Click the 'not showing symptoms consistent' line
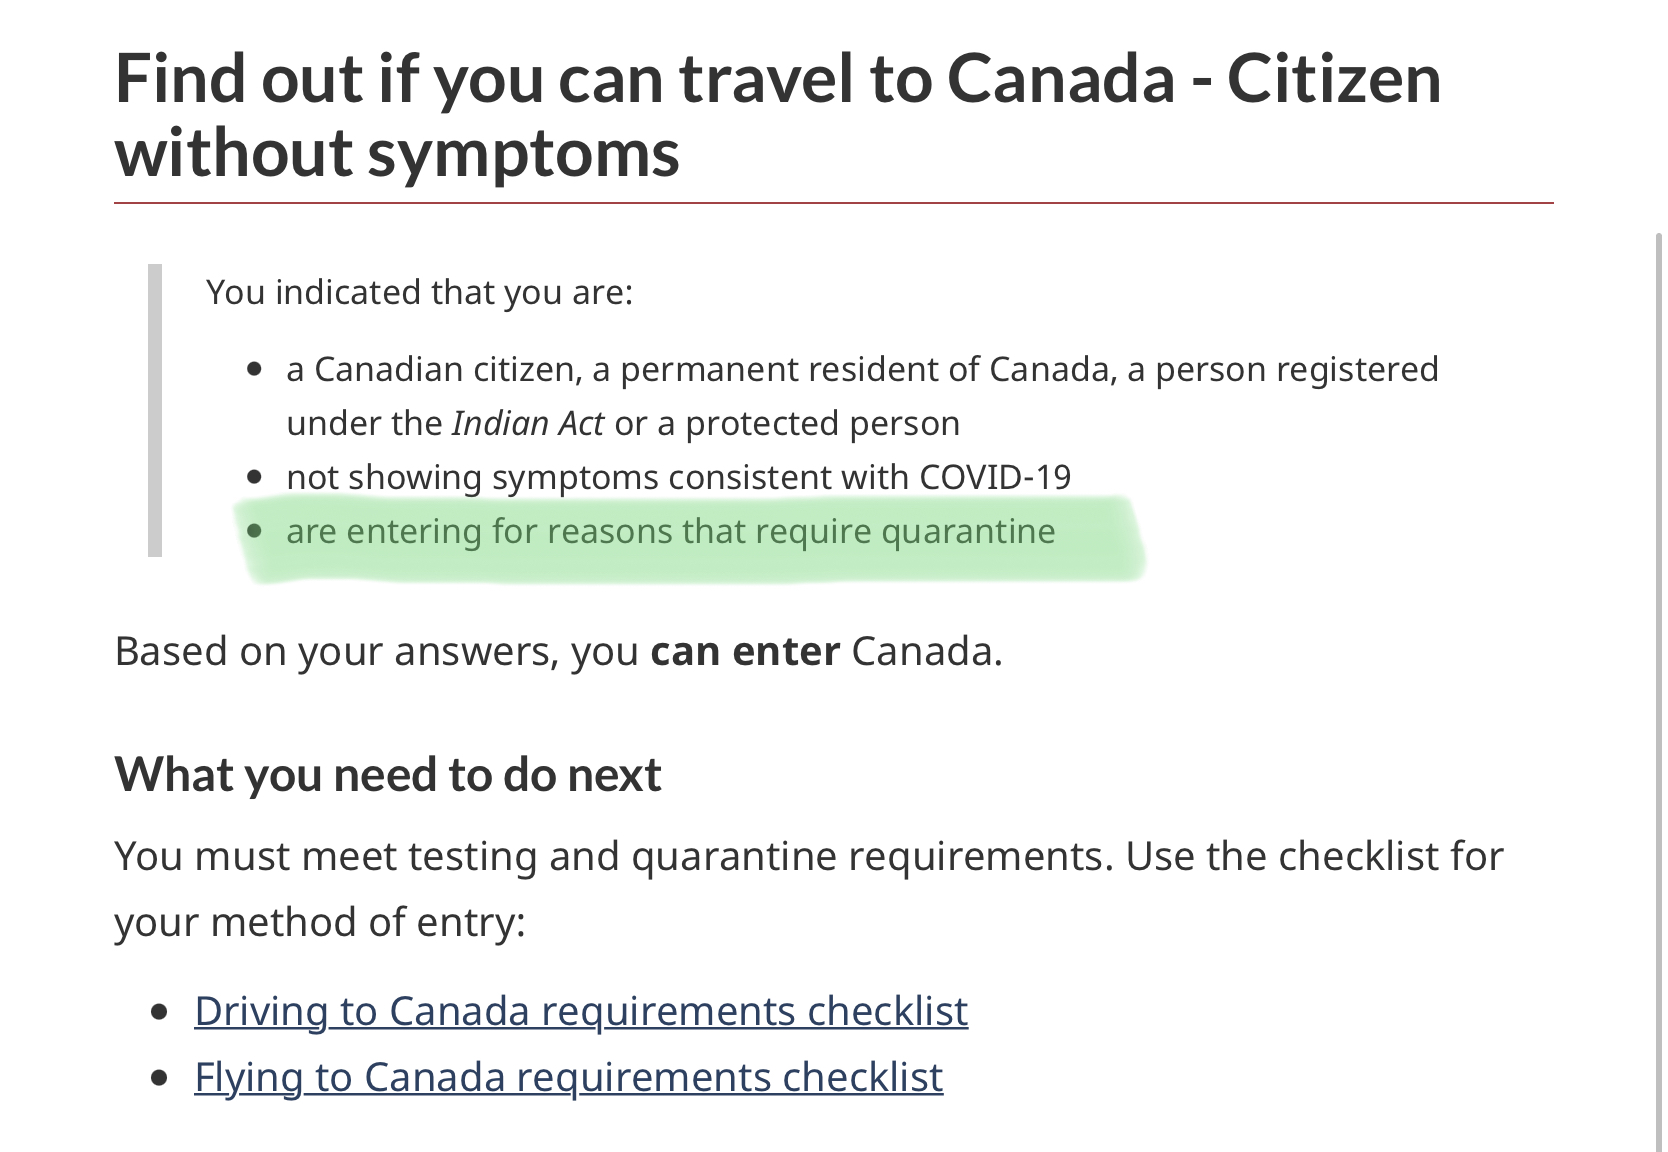The image size is (1668, 1152). pos(678,477)
